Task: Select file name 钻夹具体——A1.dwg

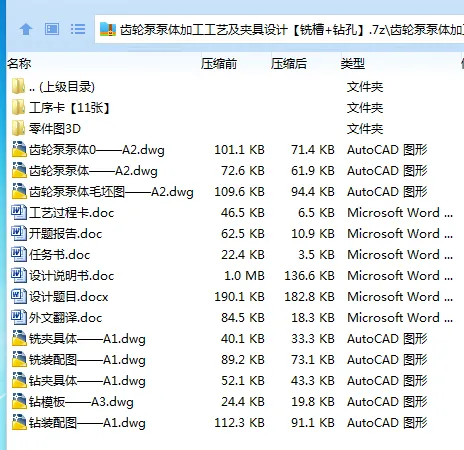Action: [x=87, y=381]
